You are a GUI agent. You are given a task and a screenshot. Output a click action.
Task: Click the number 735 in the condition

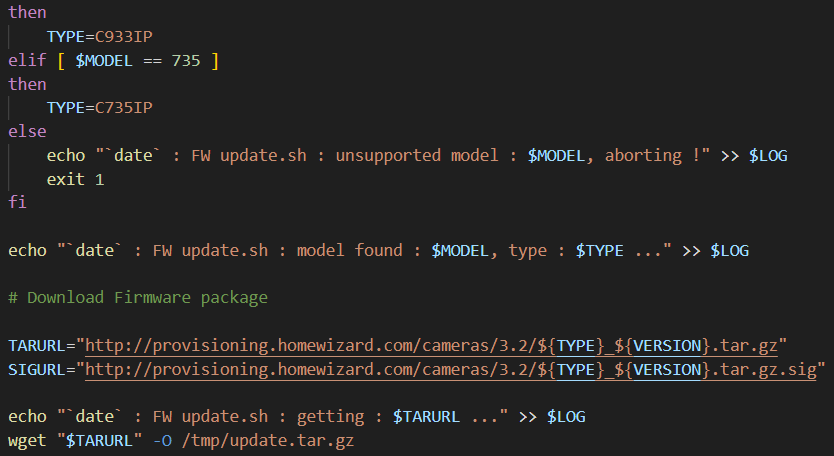[184, 61]
